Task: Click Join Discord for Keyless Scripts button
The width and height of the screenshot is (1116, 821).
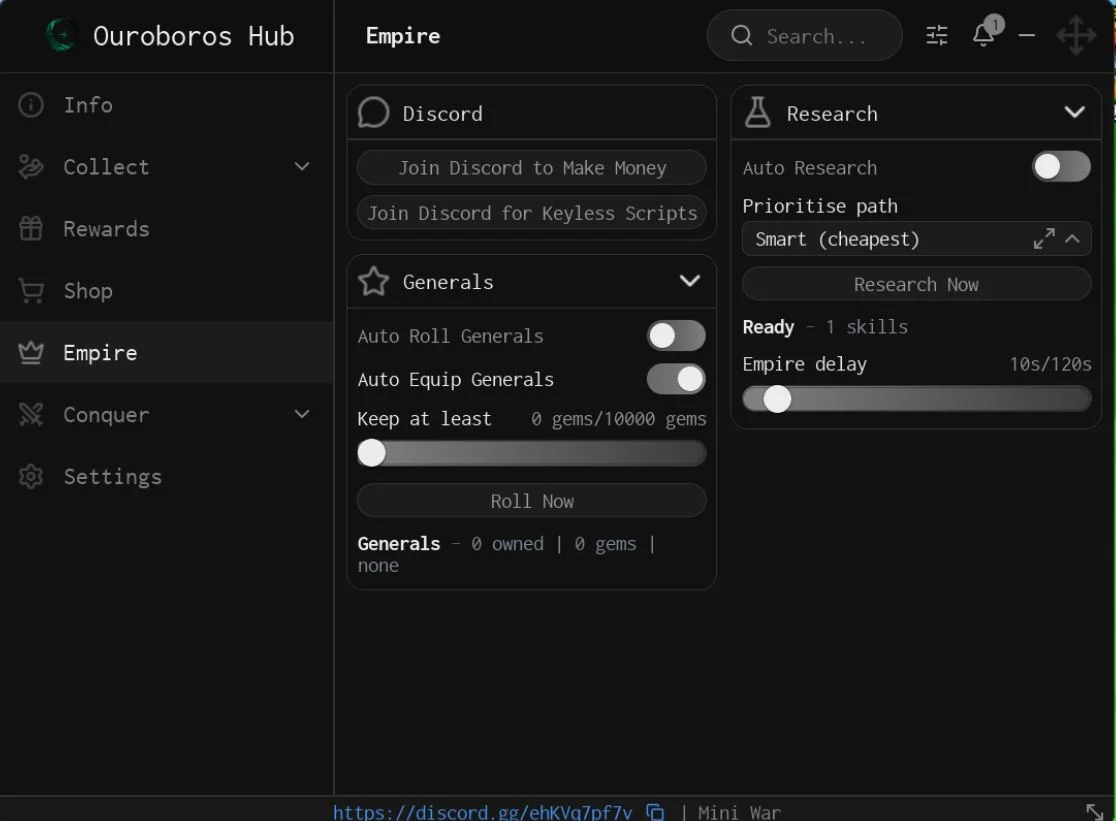Action: (x=532, y=213)
